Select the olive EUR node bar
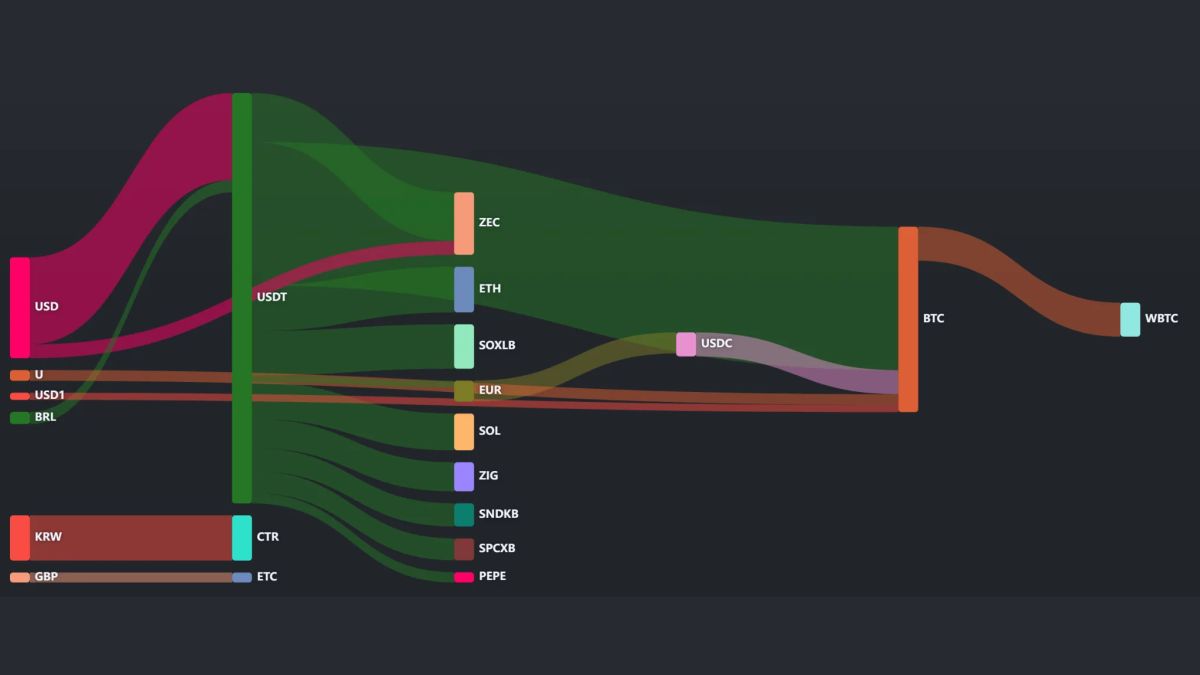The image size is (1200, 675). pos(464,391)
